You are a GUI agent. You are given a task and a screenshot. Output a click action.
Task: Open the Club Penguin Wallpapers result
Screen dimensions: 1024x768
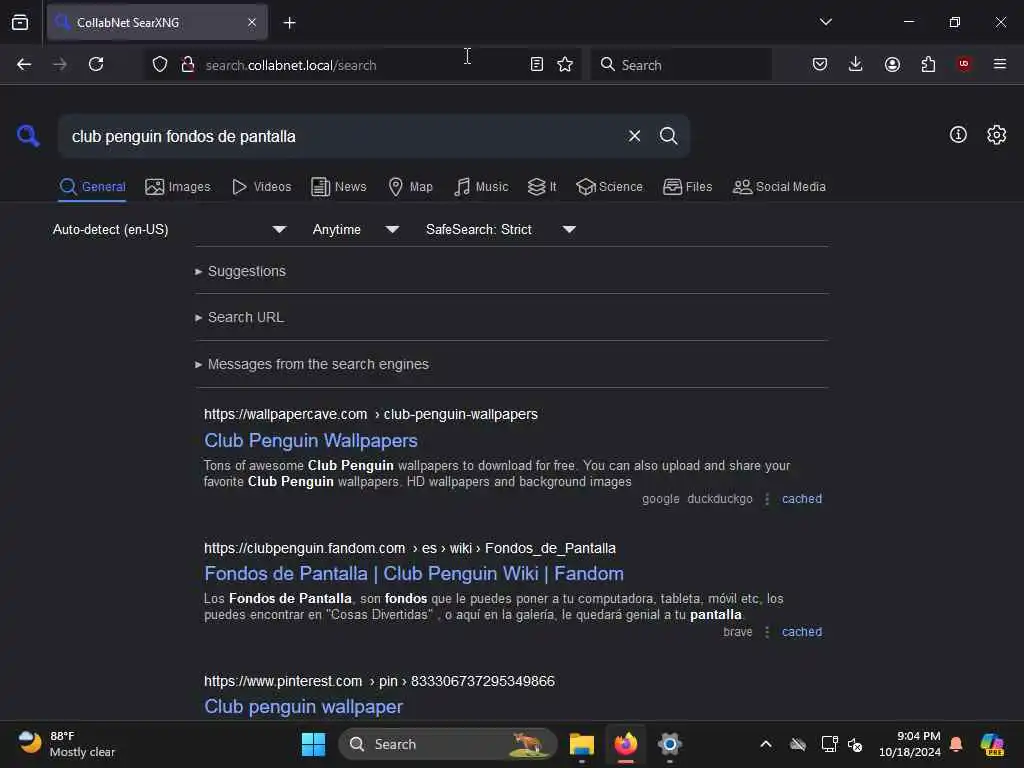pos(311,441)
